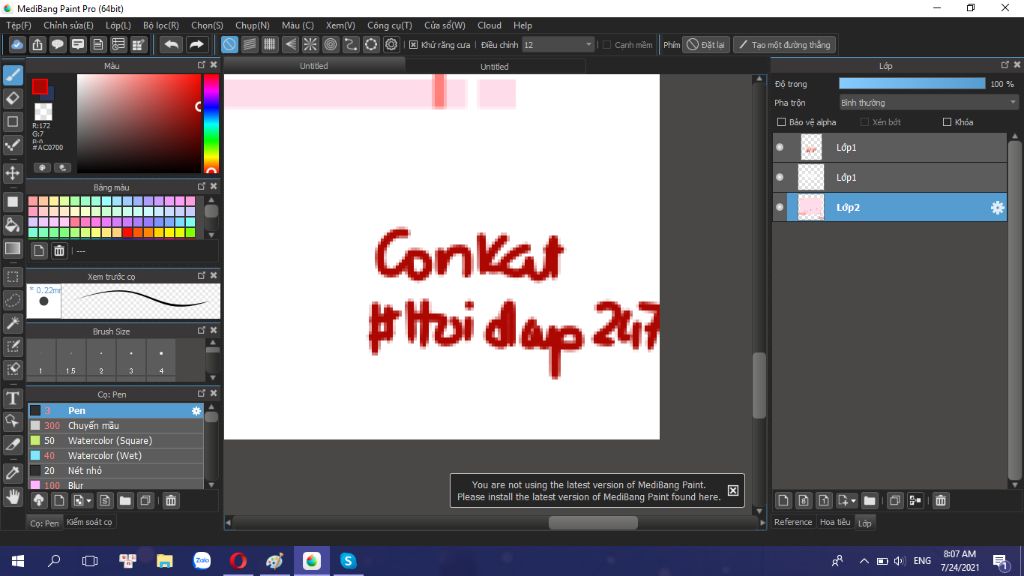The width and height of the screenshot is (1024, 576).
Task: Click the rainbow hue strip
Action: pos(211,123)
